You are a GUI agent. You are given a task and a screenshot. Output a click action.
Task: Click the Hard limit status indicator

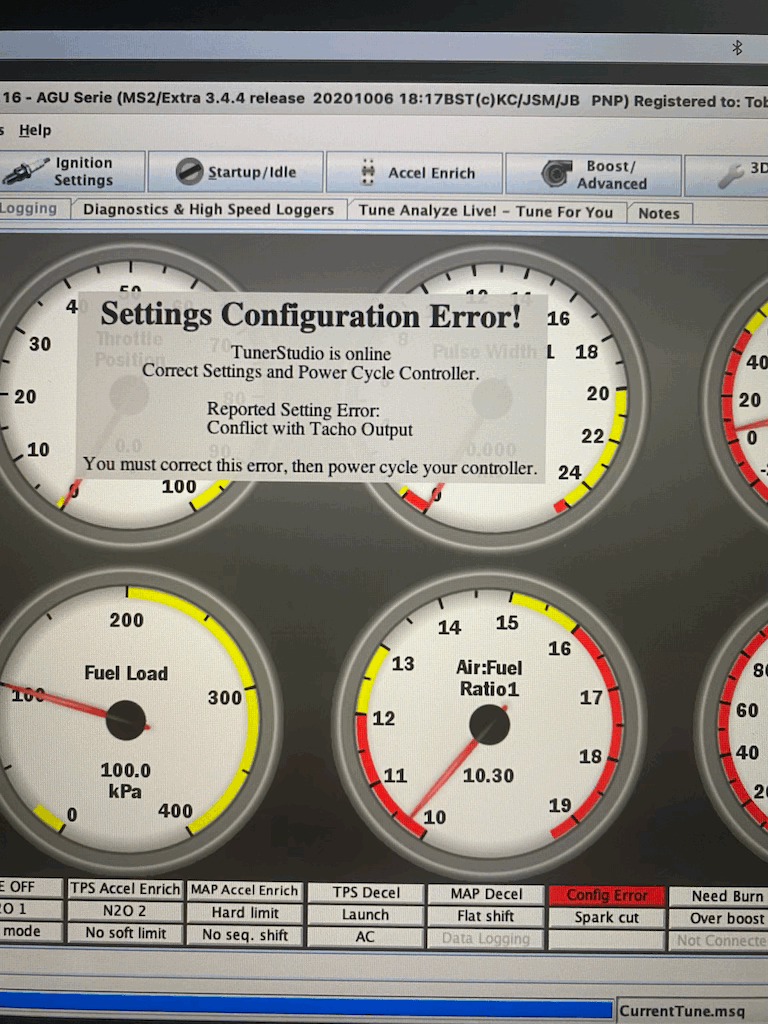coord(245,912)
